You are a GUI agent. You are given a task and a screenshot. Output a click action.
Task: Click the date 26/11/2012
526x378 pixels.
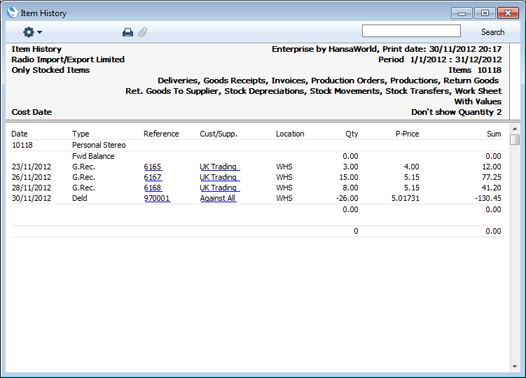click(x=32, y=177)
